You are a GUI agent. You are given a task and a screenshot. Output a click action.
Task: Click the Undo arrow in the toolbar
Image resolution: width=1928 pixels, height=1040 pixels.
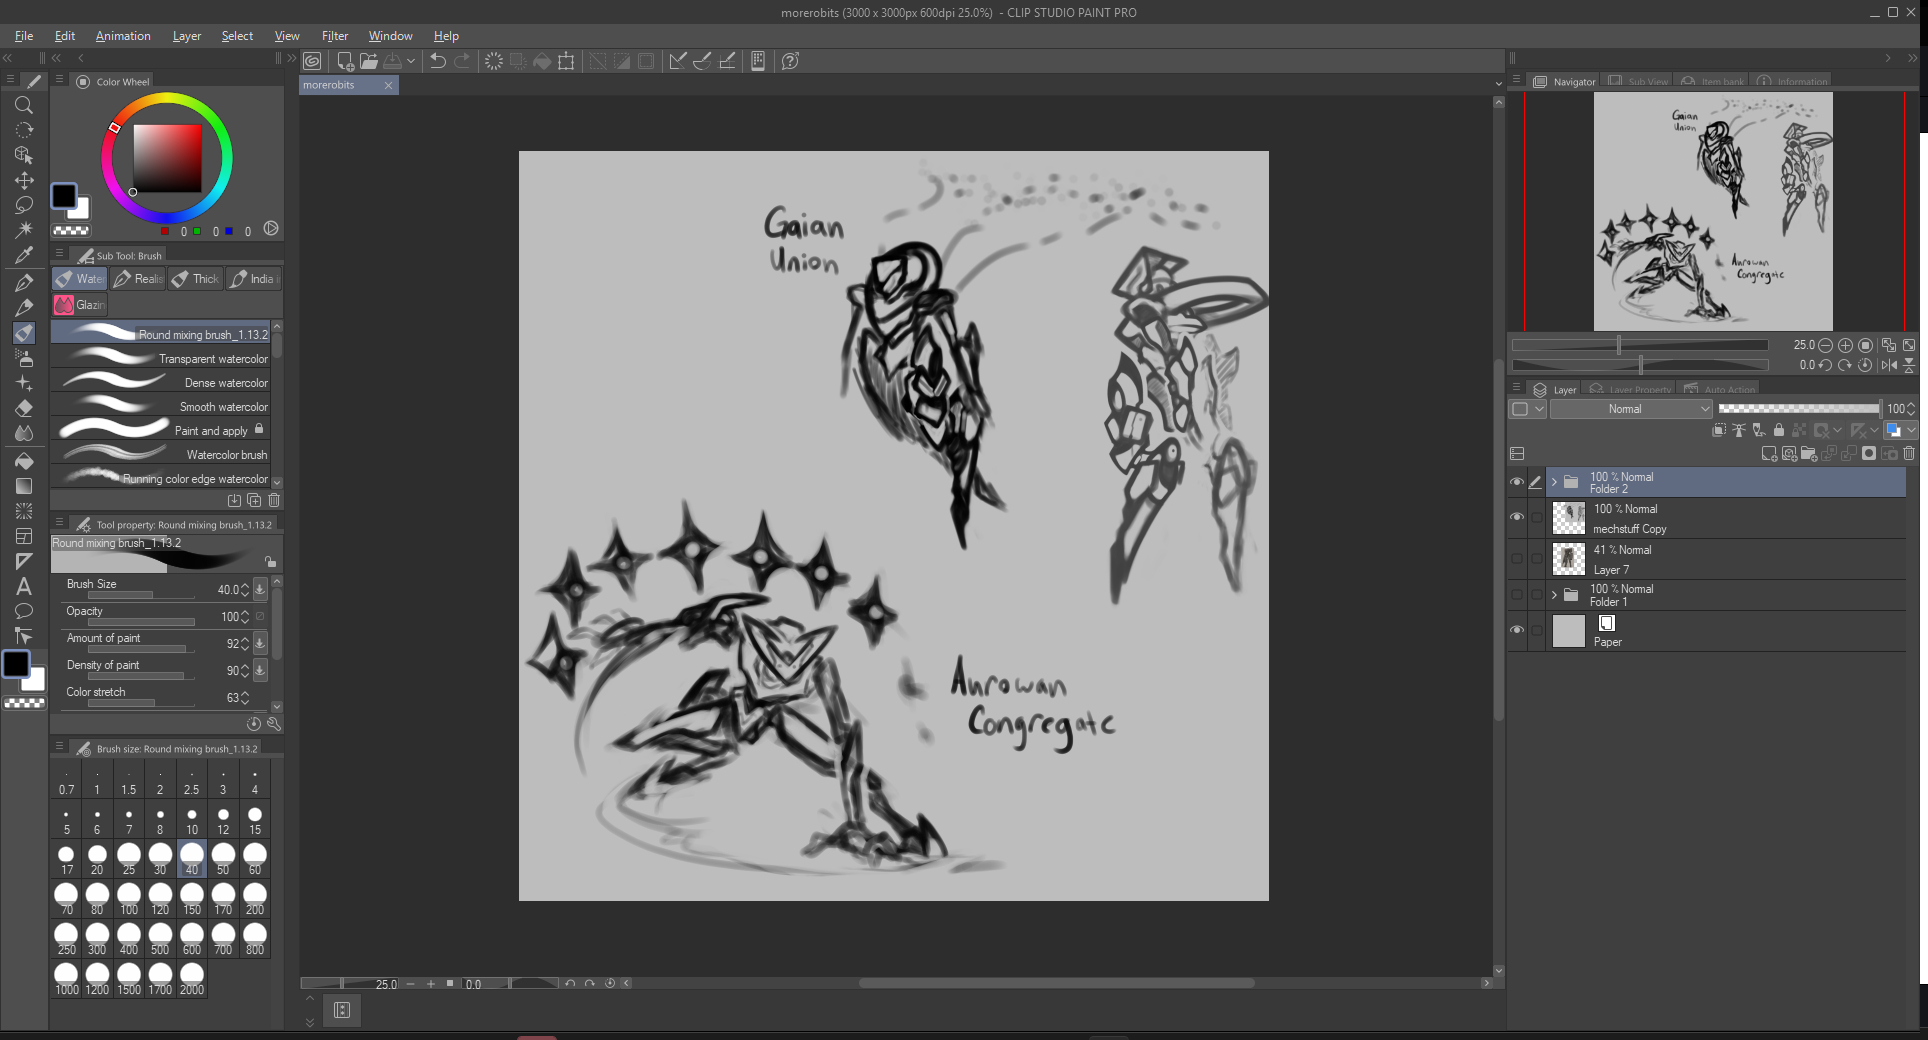tap(437, 61)
